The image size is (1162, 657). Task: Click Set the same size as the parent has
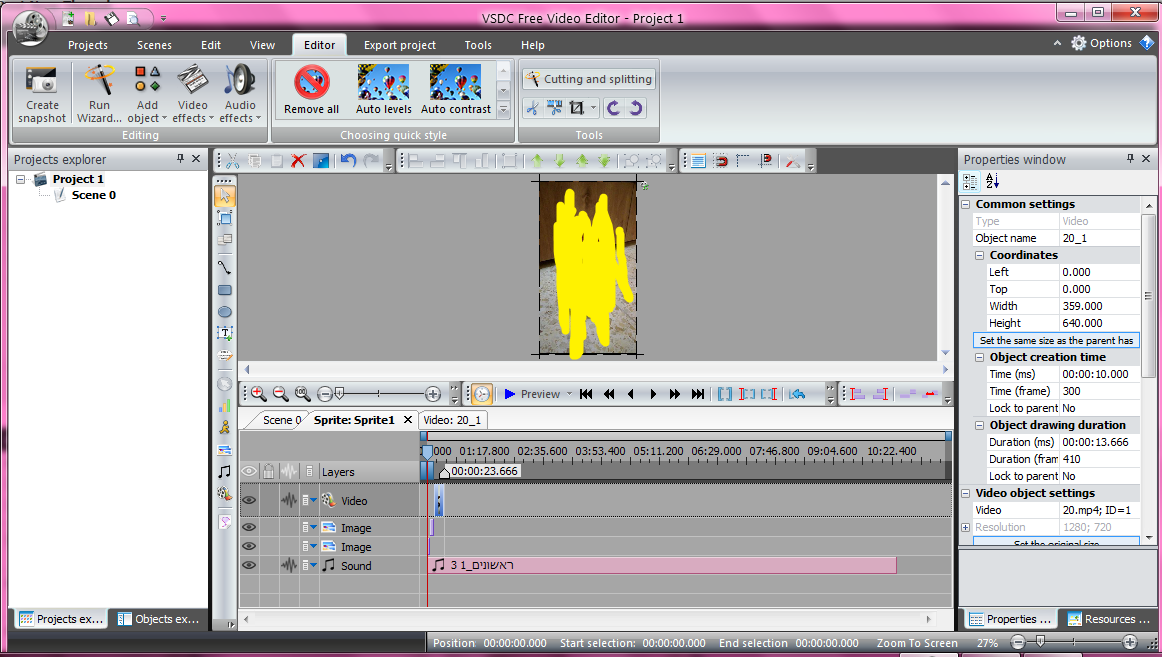click(1056, 340)
